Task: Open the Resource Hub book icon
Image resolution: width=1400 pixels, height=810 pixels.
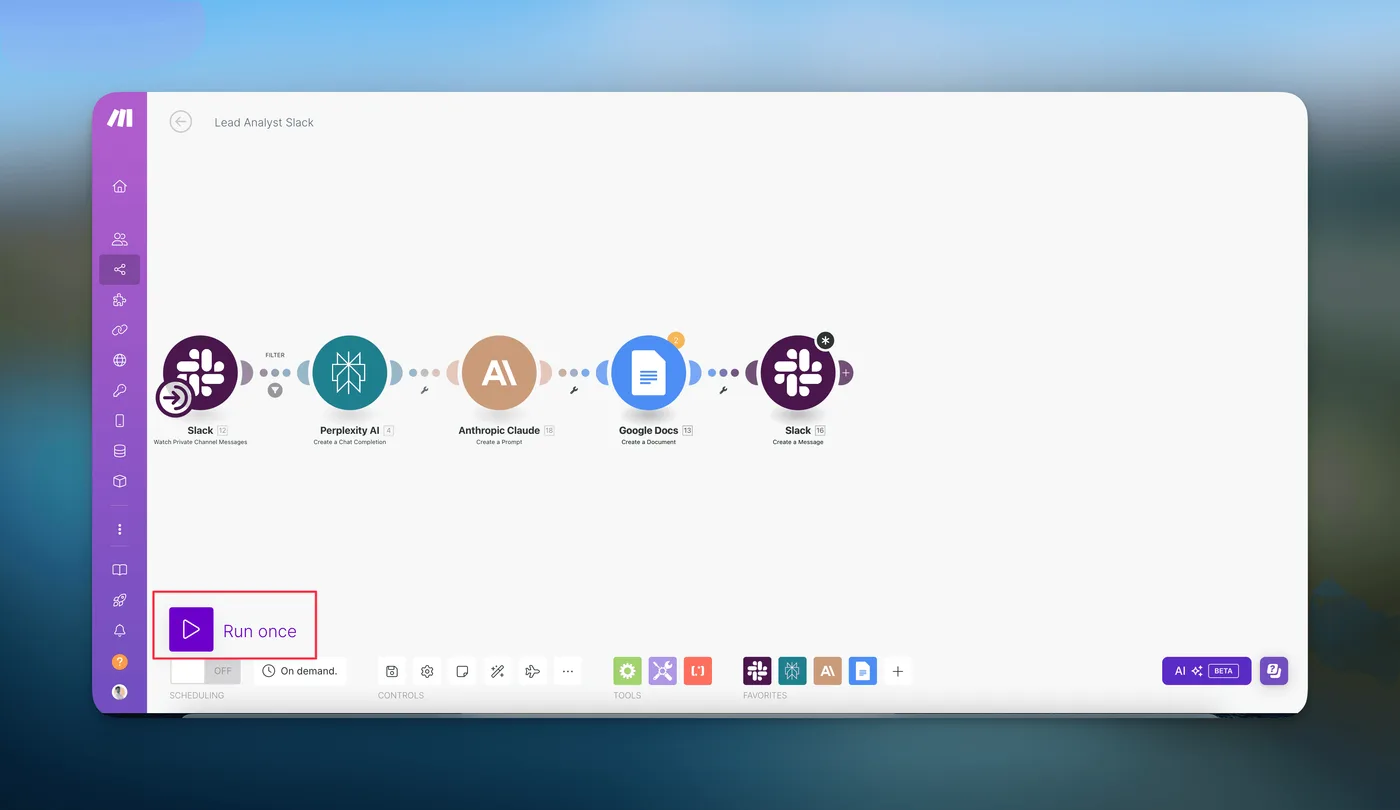Action: click(x=120, y=570)
